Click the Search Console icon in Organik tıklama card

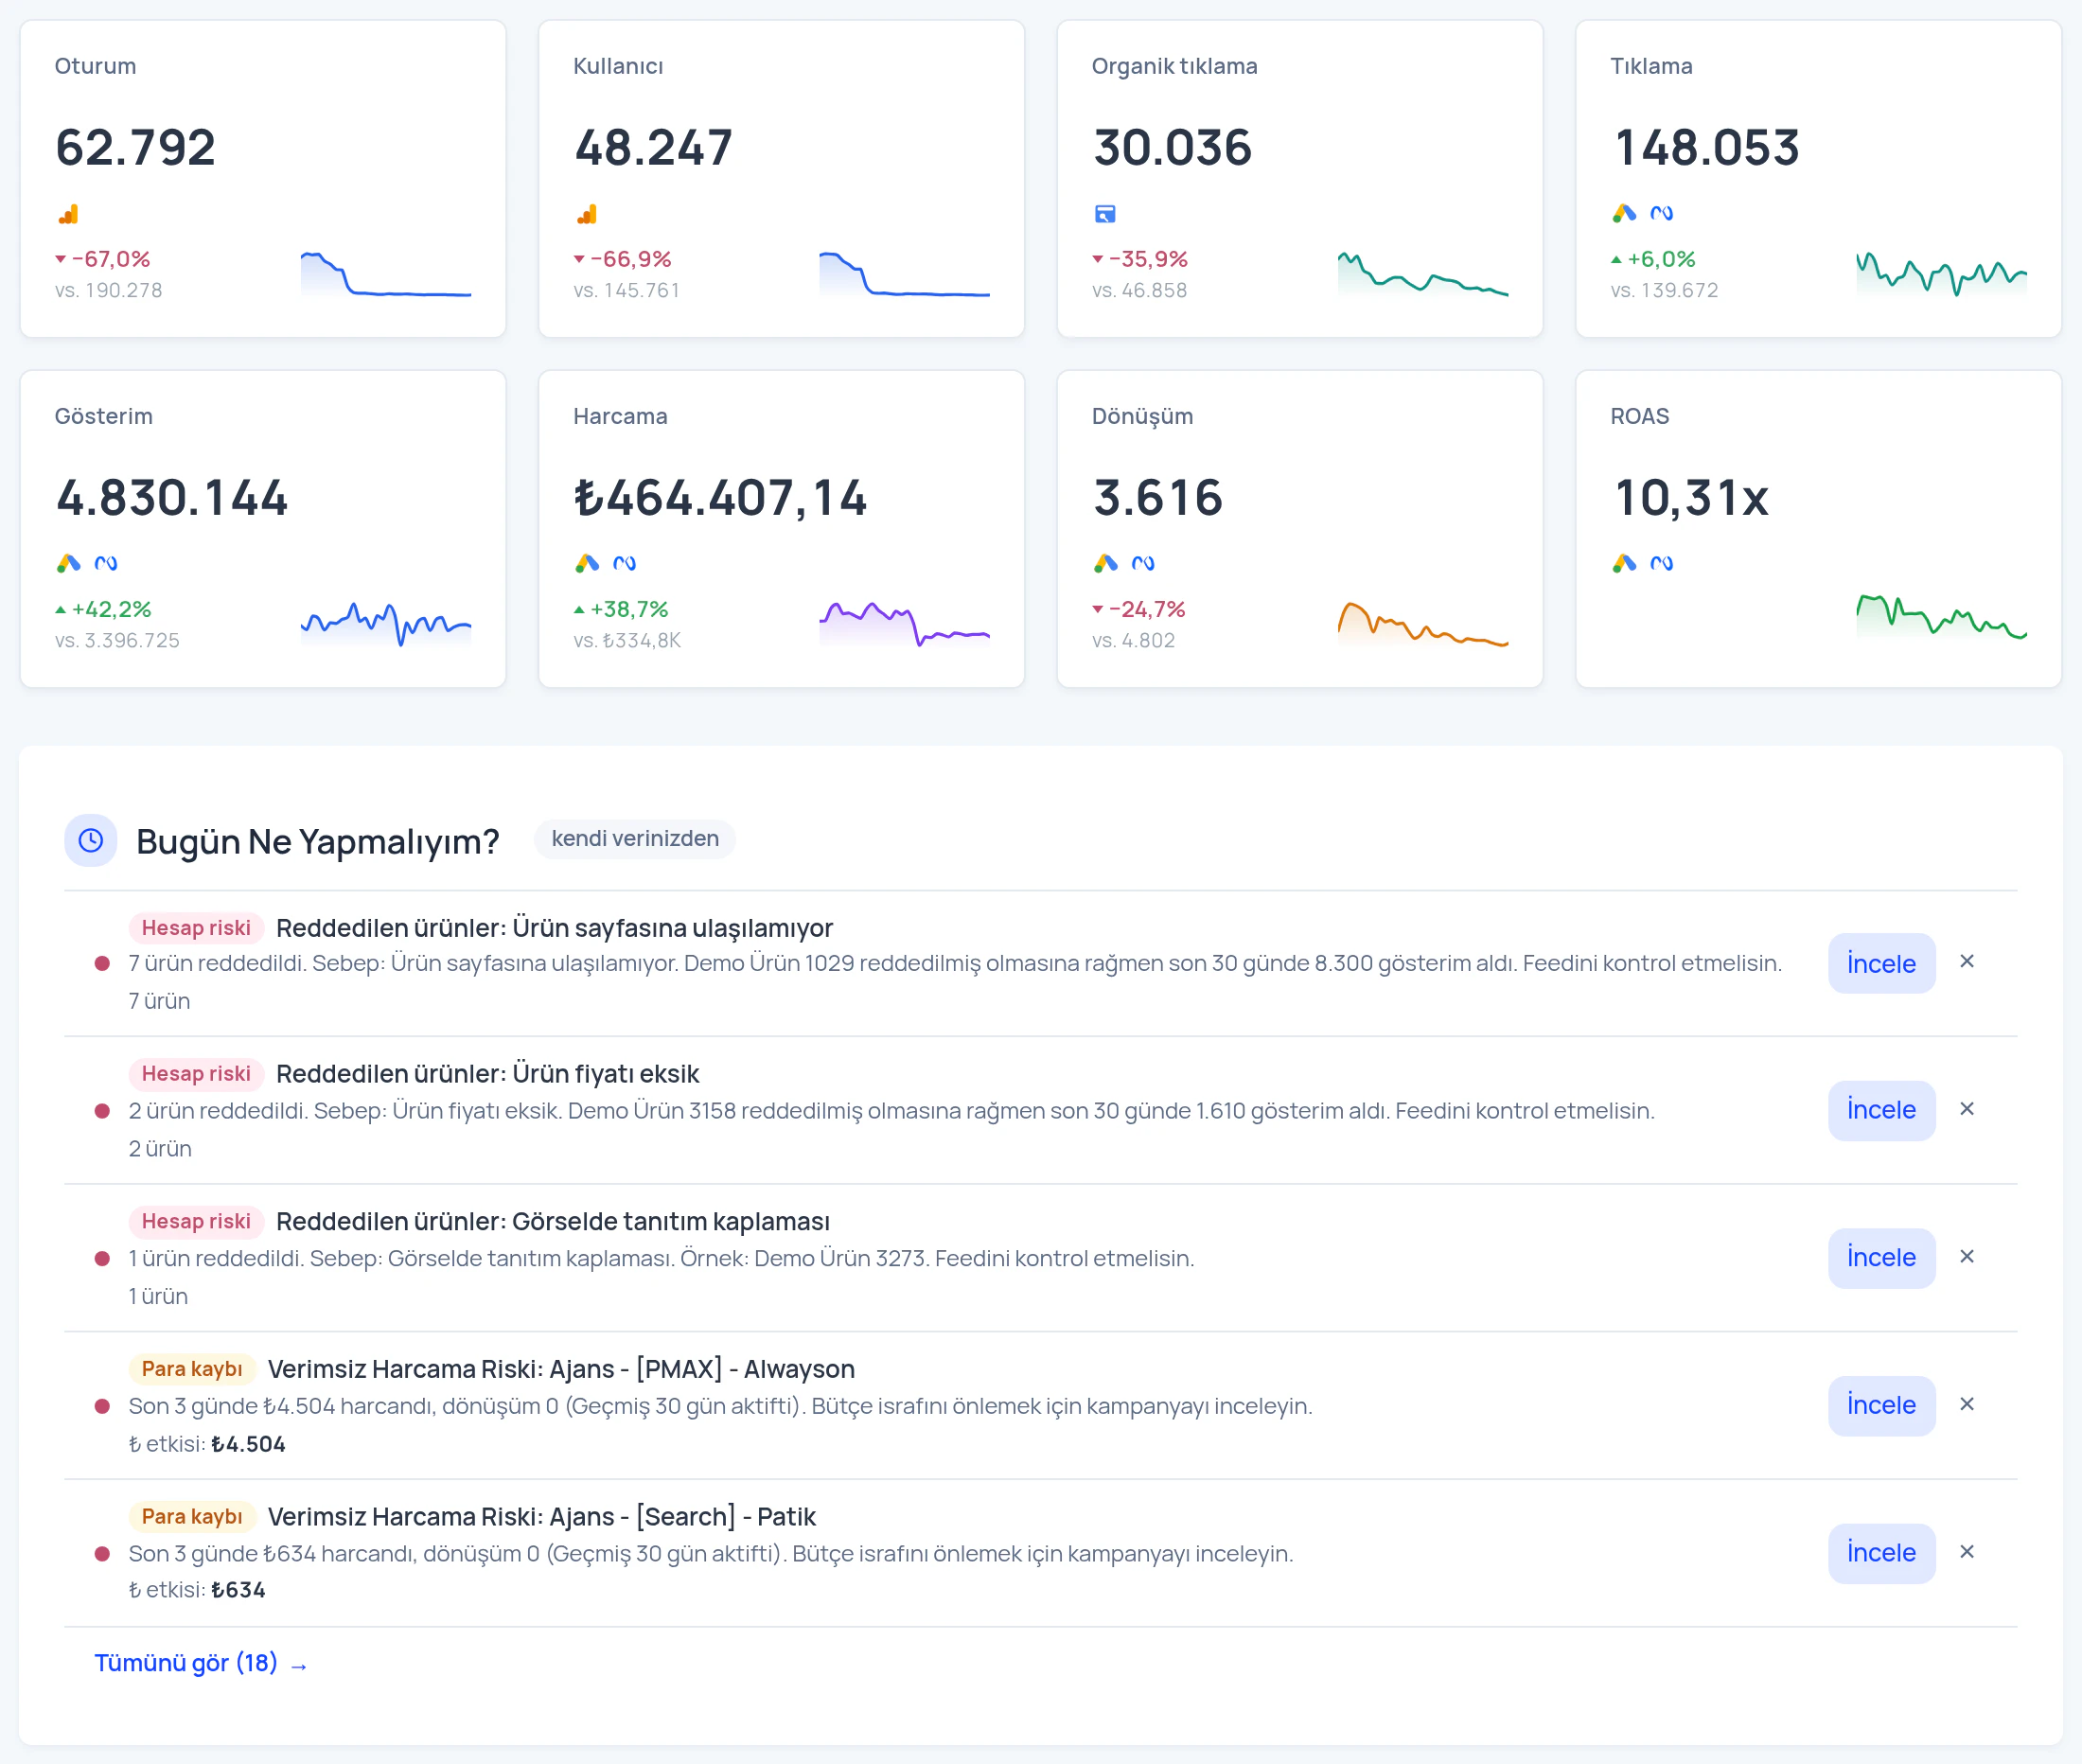coord(1105,214)
